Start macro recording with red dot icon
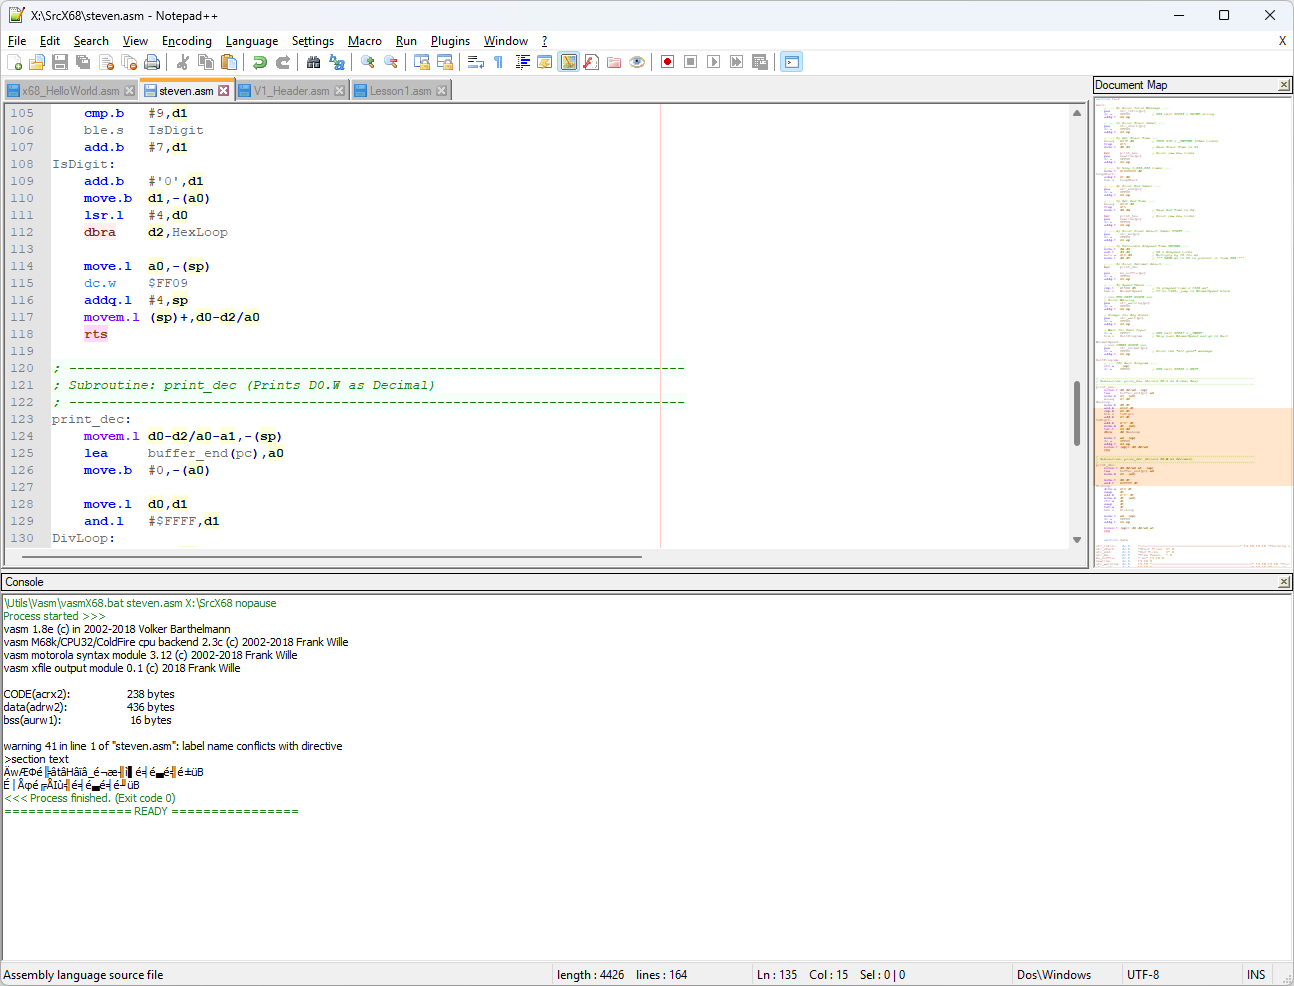The height and width of the screenshot is (986, 1294). [667, 62]
